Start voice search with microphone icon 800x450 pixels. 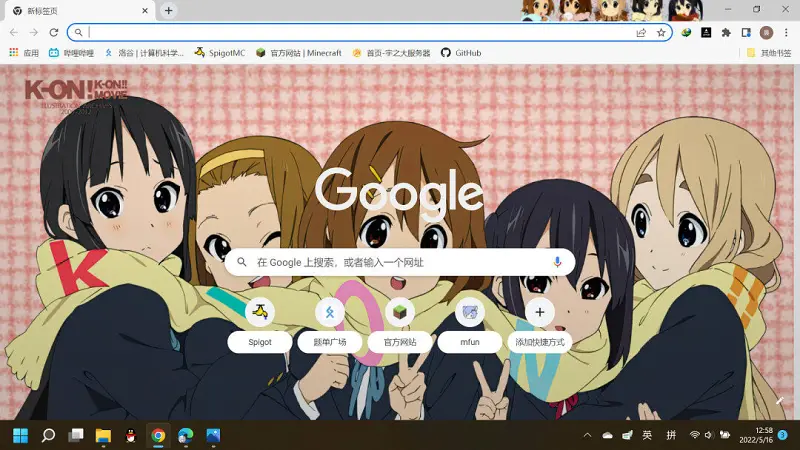[557, 262]
